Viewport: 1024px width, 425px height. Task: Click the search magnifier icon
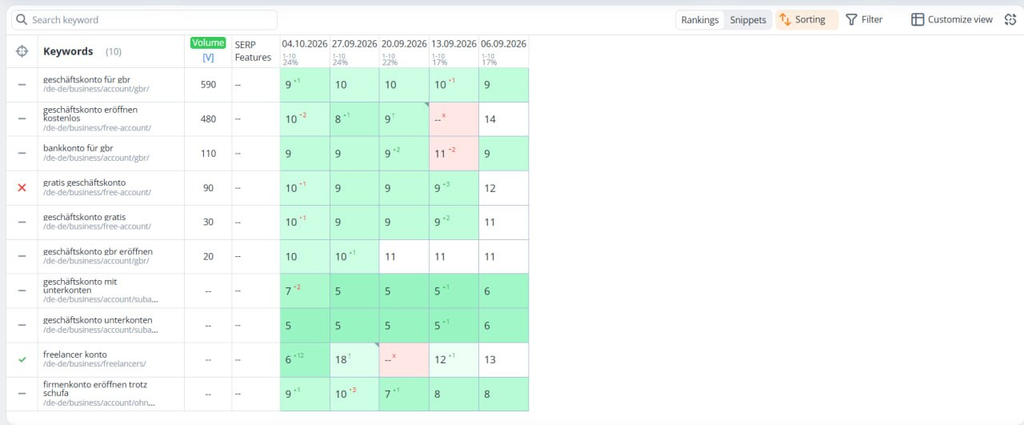(22, 20)
